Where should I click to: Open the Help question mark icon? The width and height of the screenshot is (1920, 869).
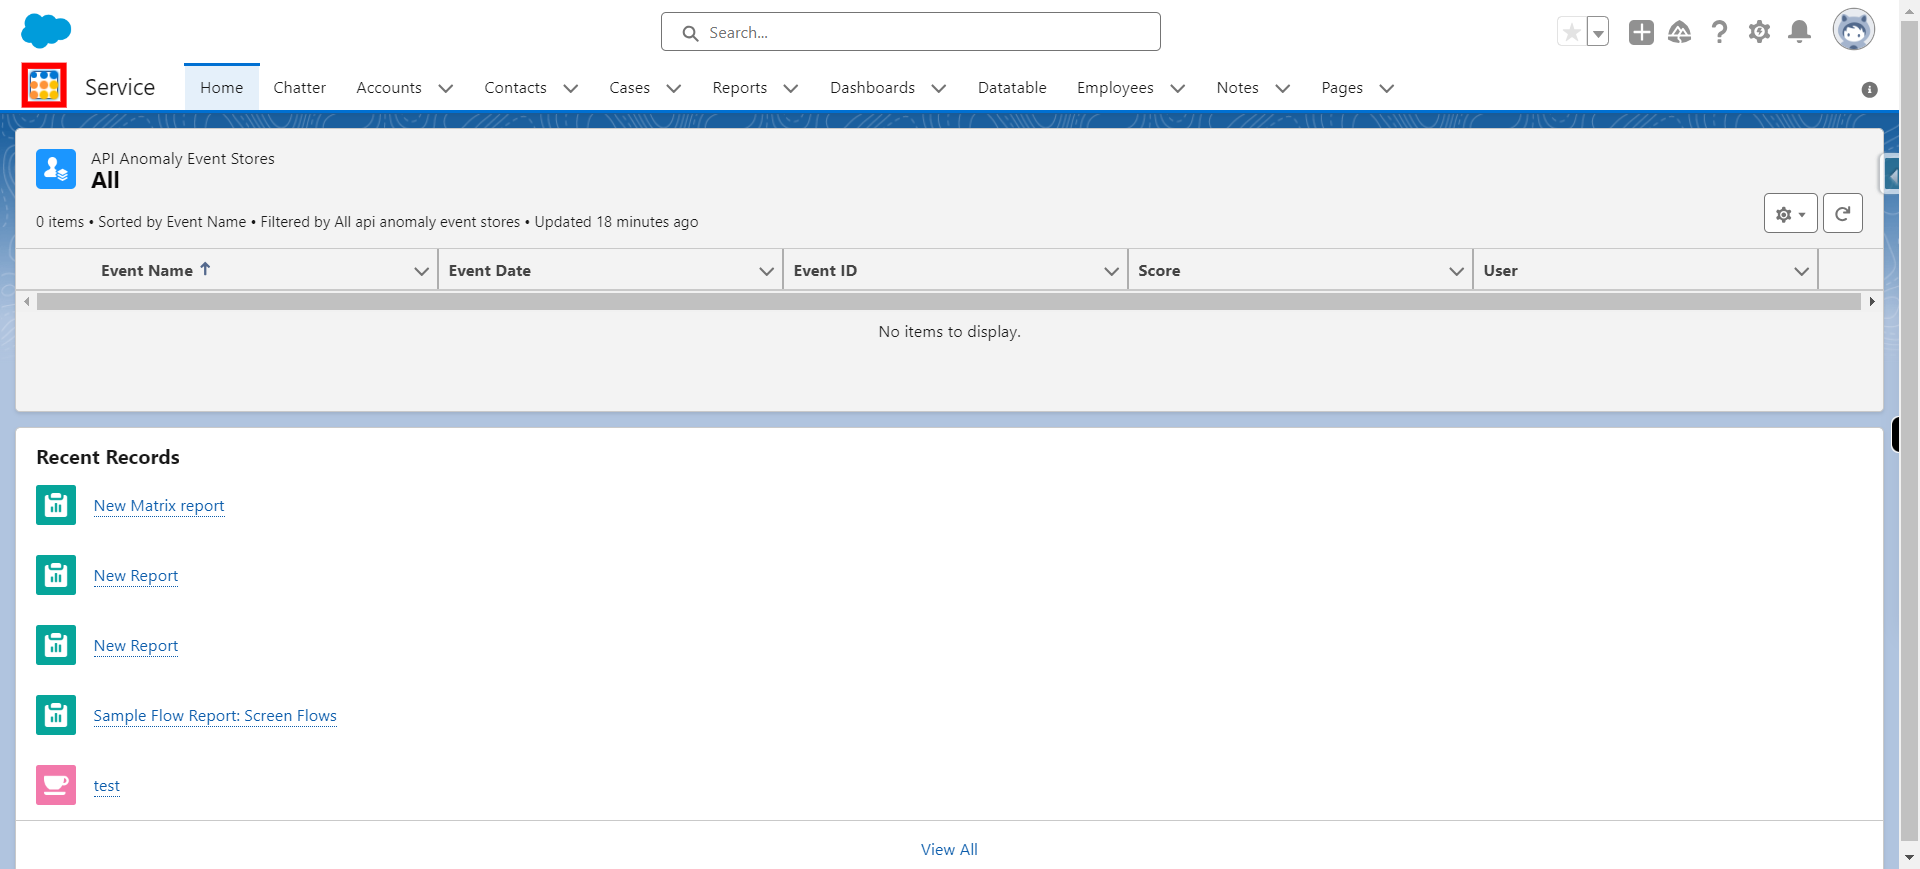pos(1719,32)
